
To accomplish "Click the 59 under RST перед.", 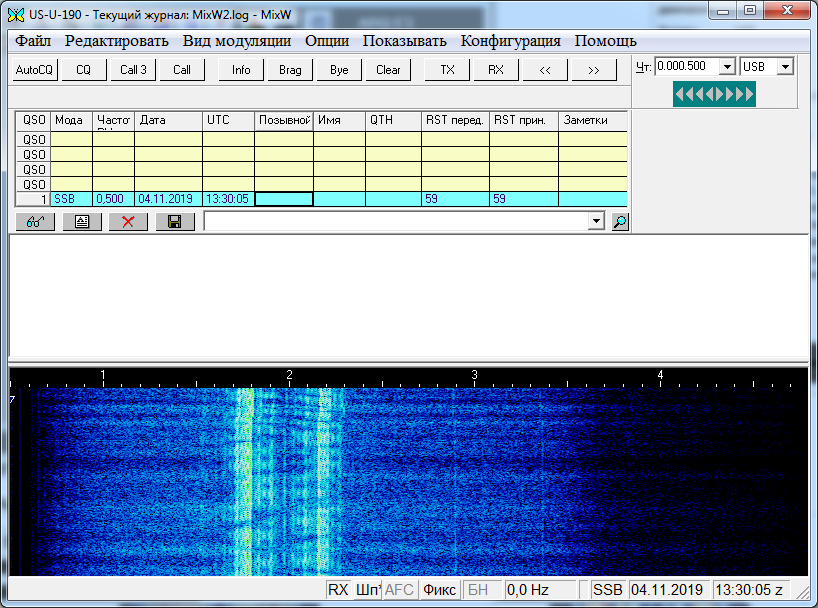I will (455, 199).
